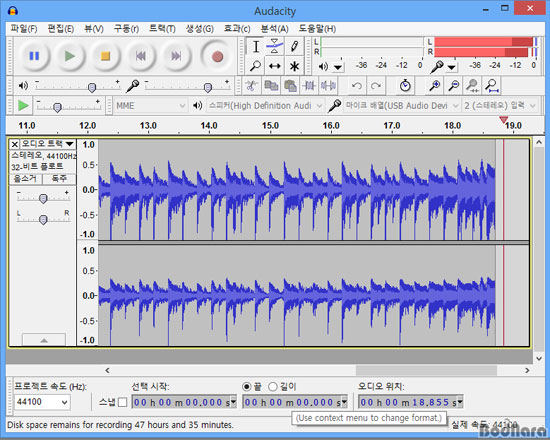Select the Zoom magnifier tool
The height and width of the screenshot is (440, 550).
(256, 66)
